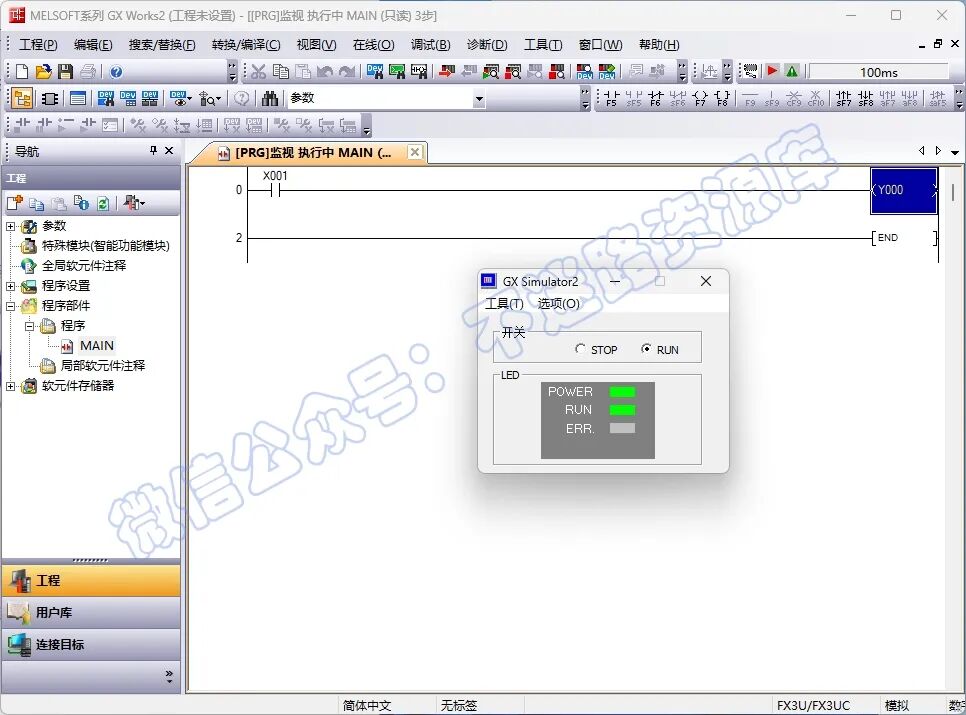Click the New project icon
966x715 pixels.
(x=22, y=72)
